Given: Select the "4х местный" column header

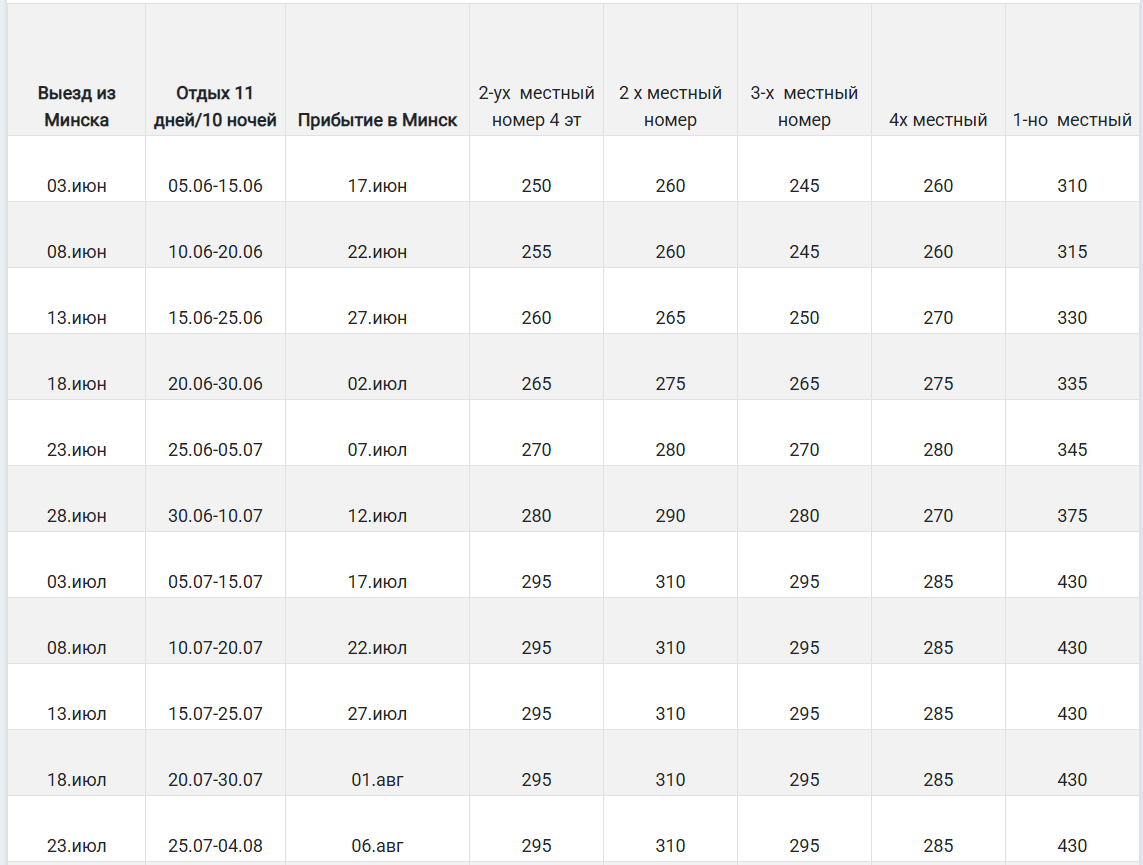Looking at the screenshot, I should click(938, 120).
